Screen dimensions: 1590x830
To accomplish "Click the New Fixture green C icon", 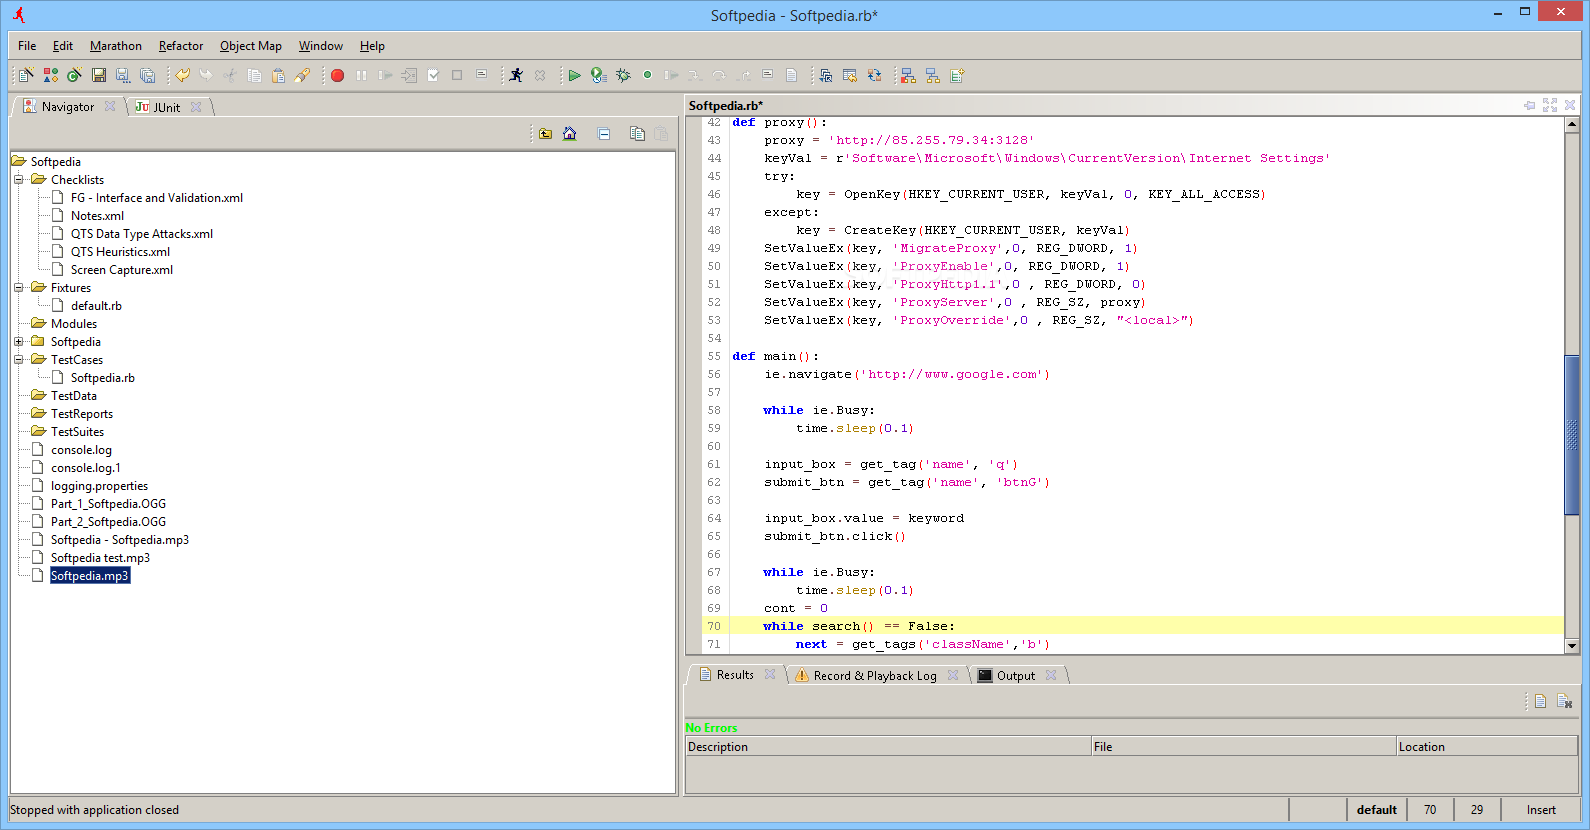I will coord(74,75).
